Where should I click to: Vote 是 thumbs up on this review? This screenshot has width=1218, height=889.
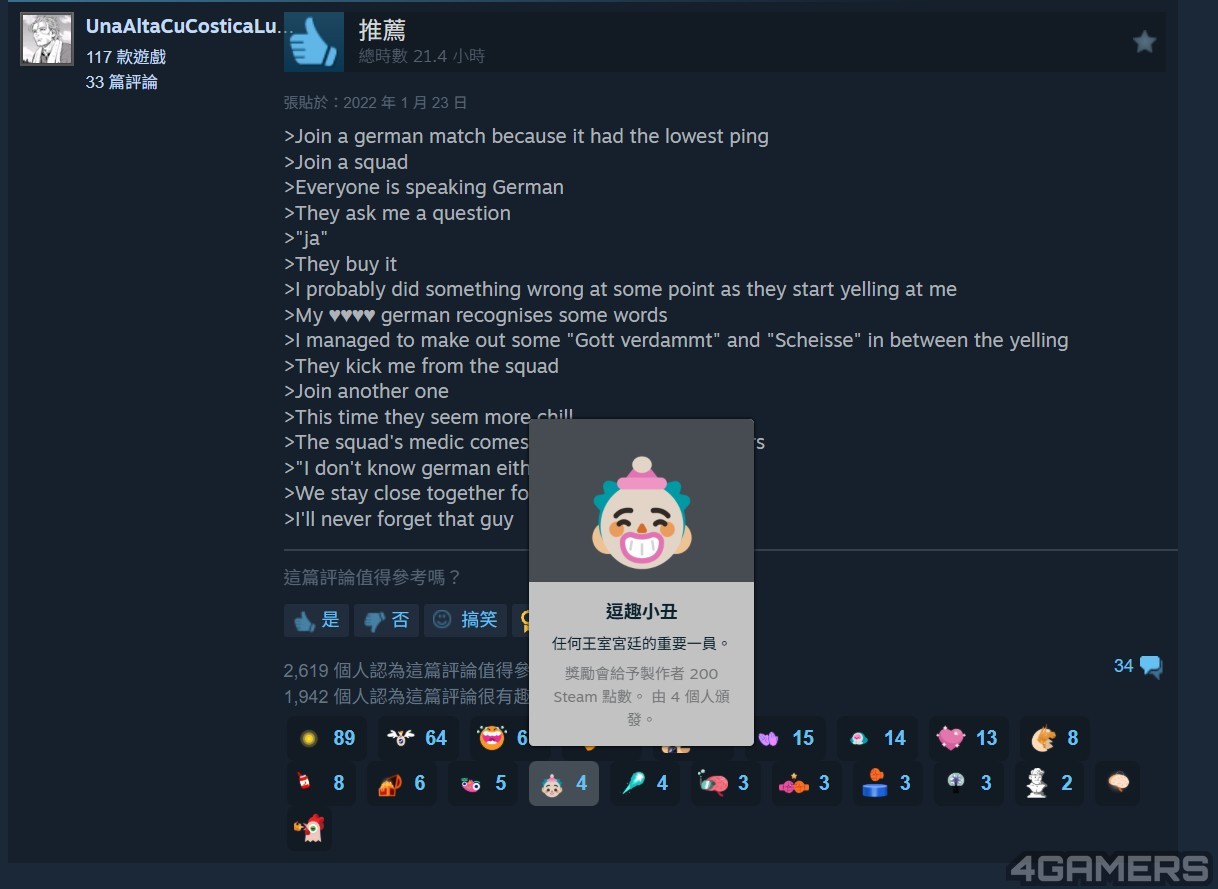[x=316, y=620]
